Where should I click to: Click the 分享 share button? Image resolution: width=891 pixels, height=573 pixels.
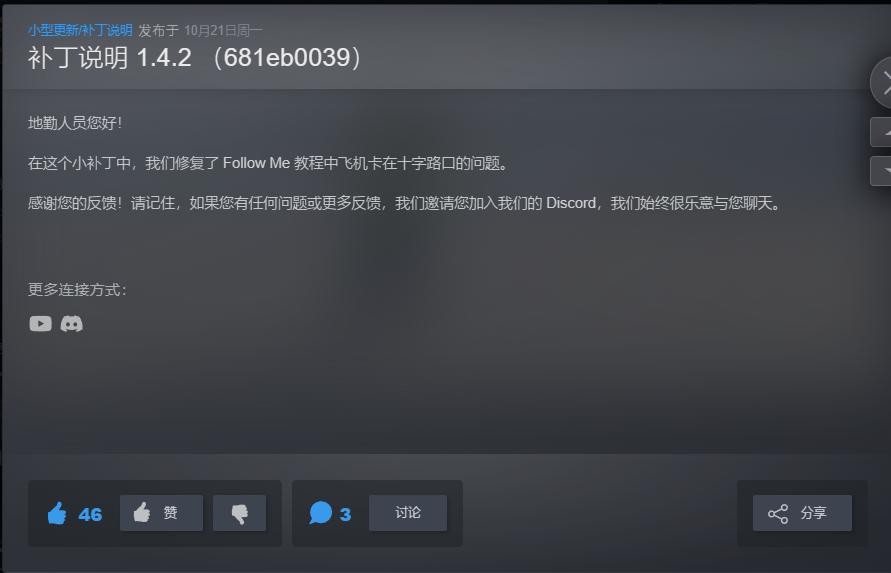point(802,513)
